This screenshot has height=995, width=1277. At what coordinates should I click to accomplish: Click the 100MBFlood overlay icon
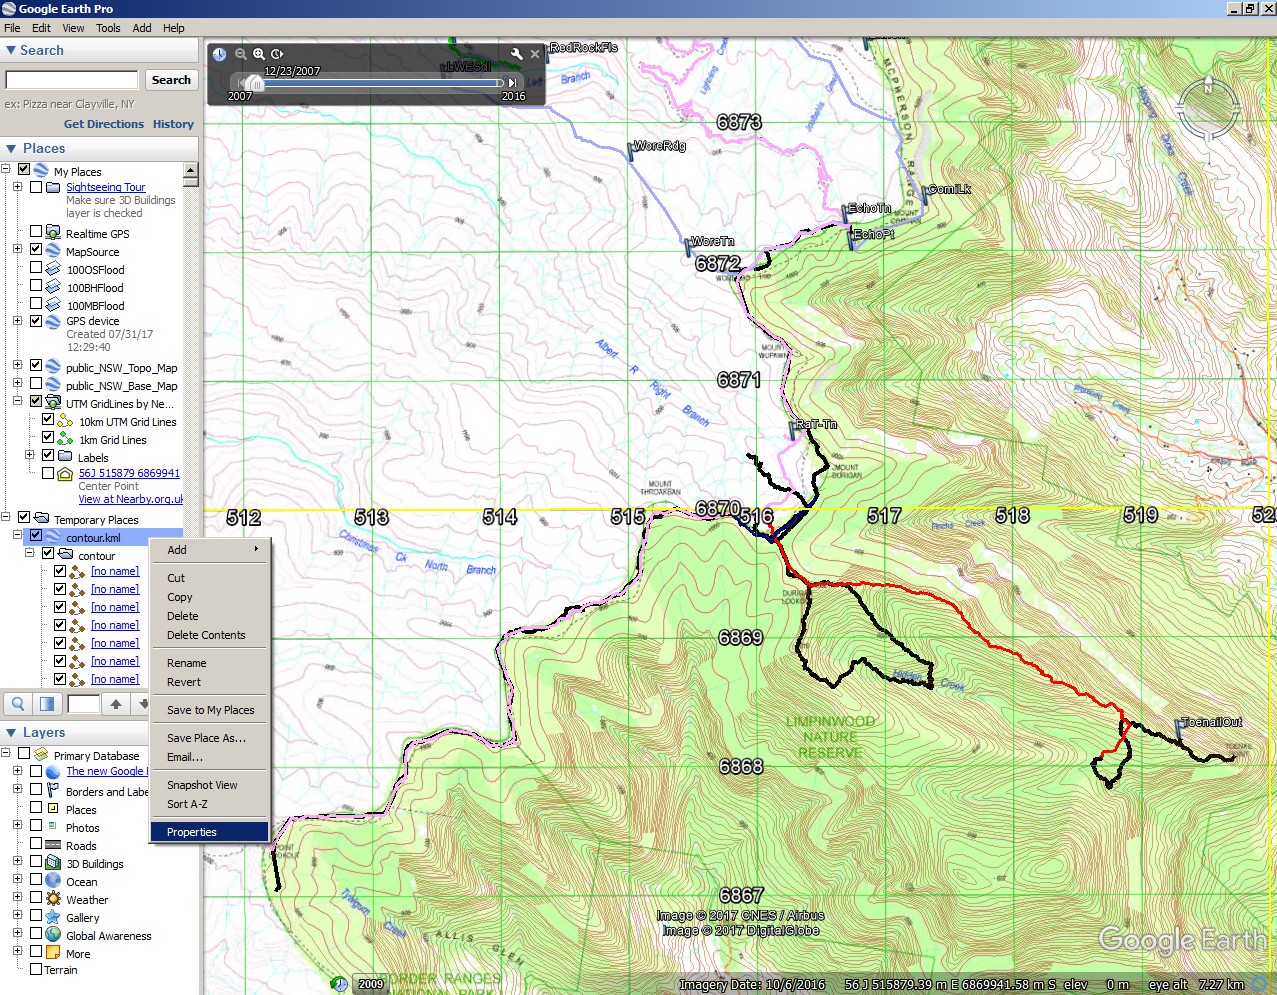(x=53, y=305)
